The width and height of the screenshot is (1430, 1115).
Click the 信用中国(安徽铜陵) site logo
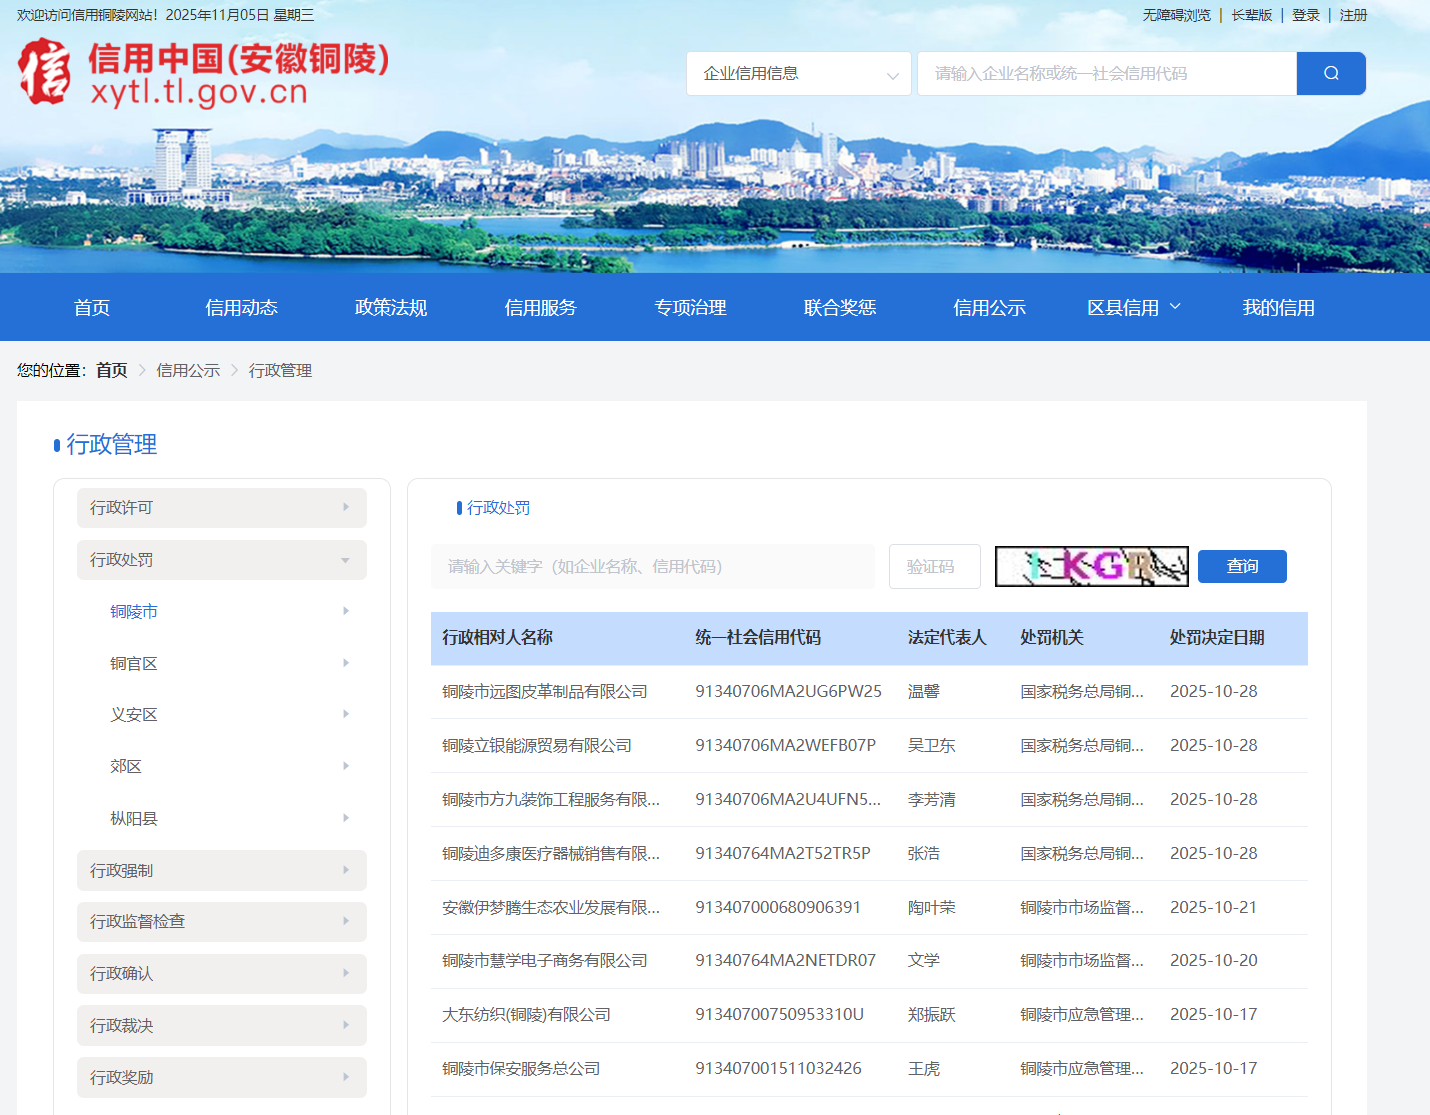200,72
